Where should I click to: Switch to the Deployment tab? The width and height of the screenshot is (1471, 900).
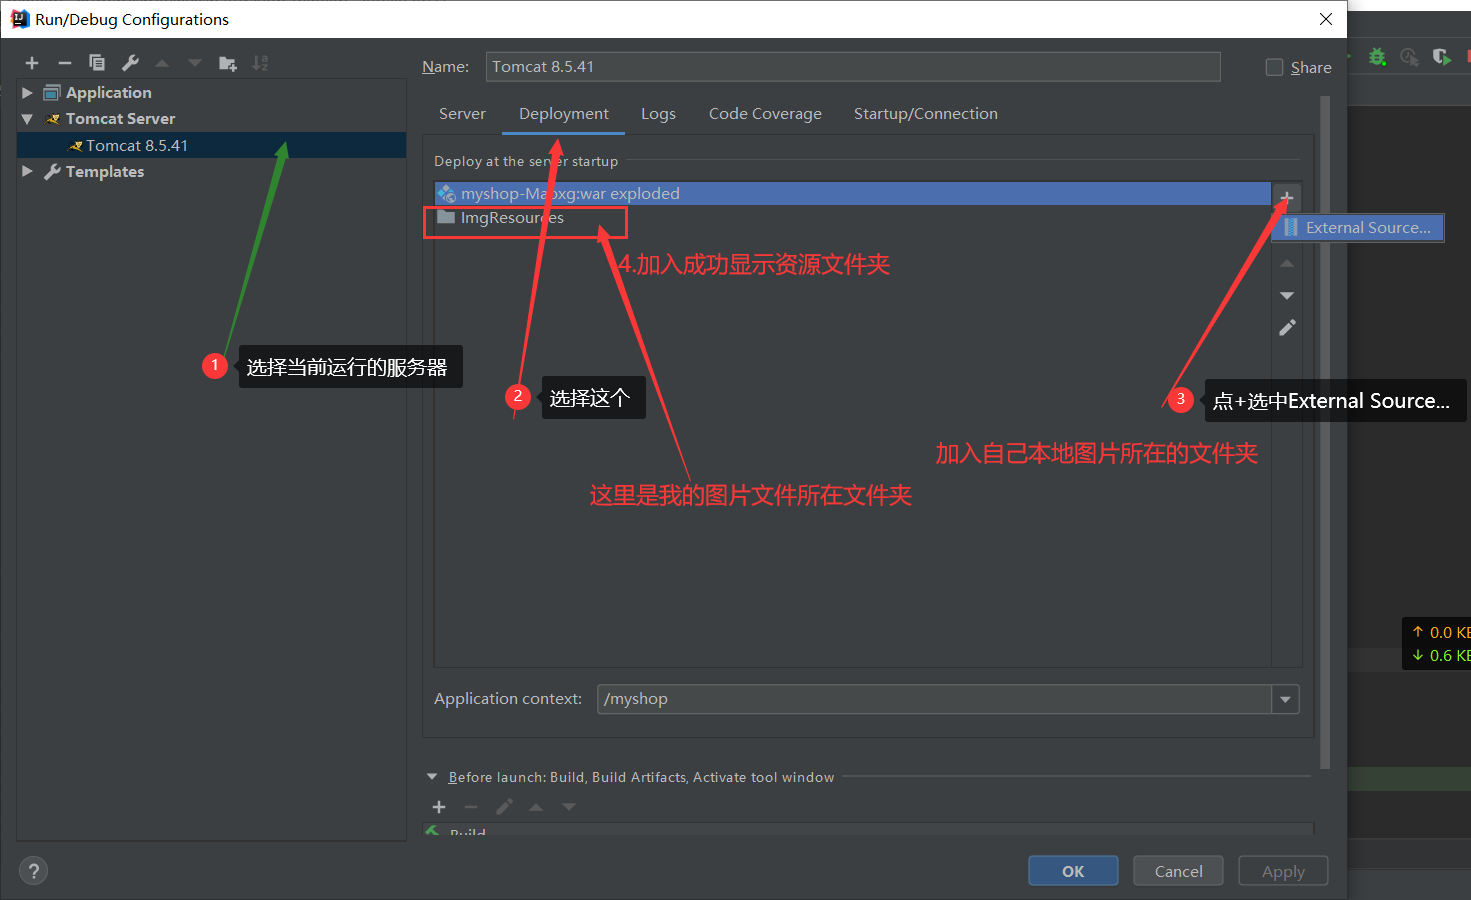coord(564,114)
